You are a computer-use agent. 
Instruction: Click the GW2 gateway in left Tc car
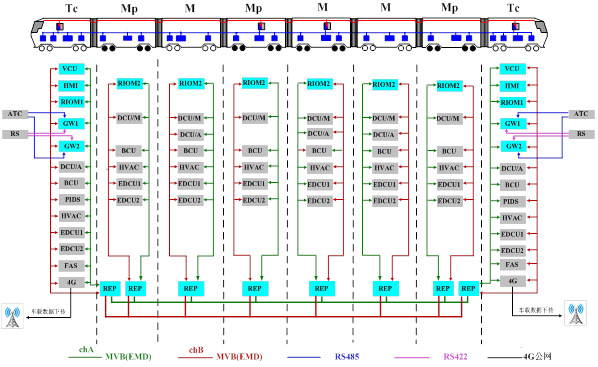71,146
